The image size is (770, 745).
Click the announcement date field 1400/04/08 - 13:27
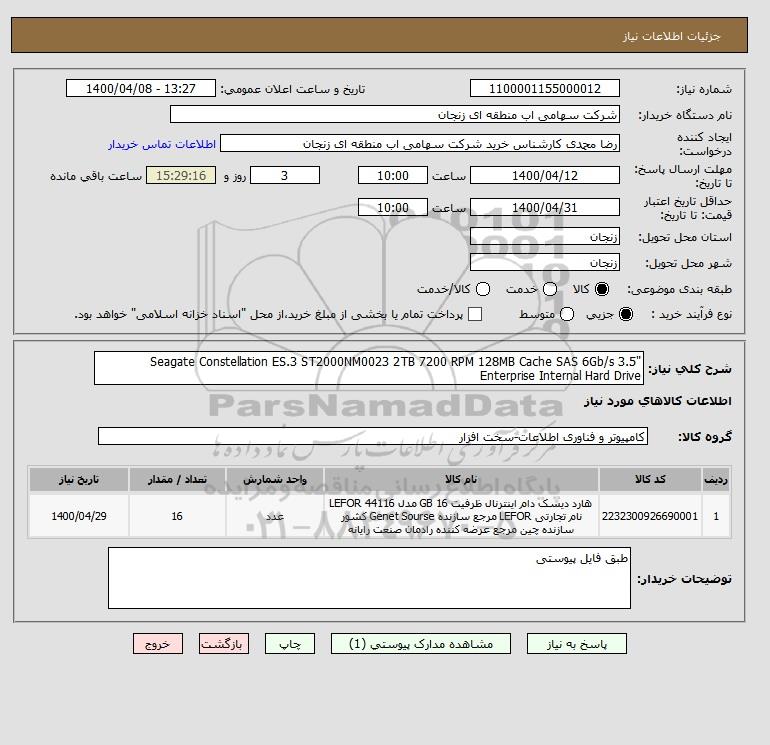[x=141, y=88]
